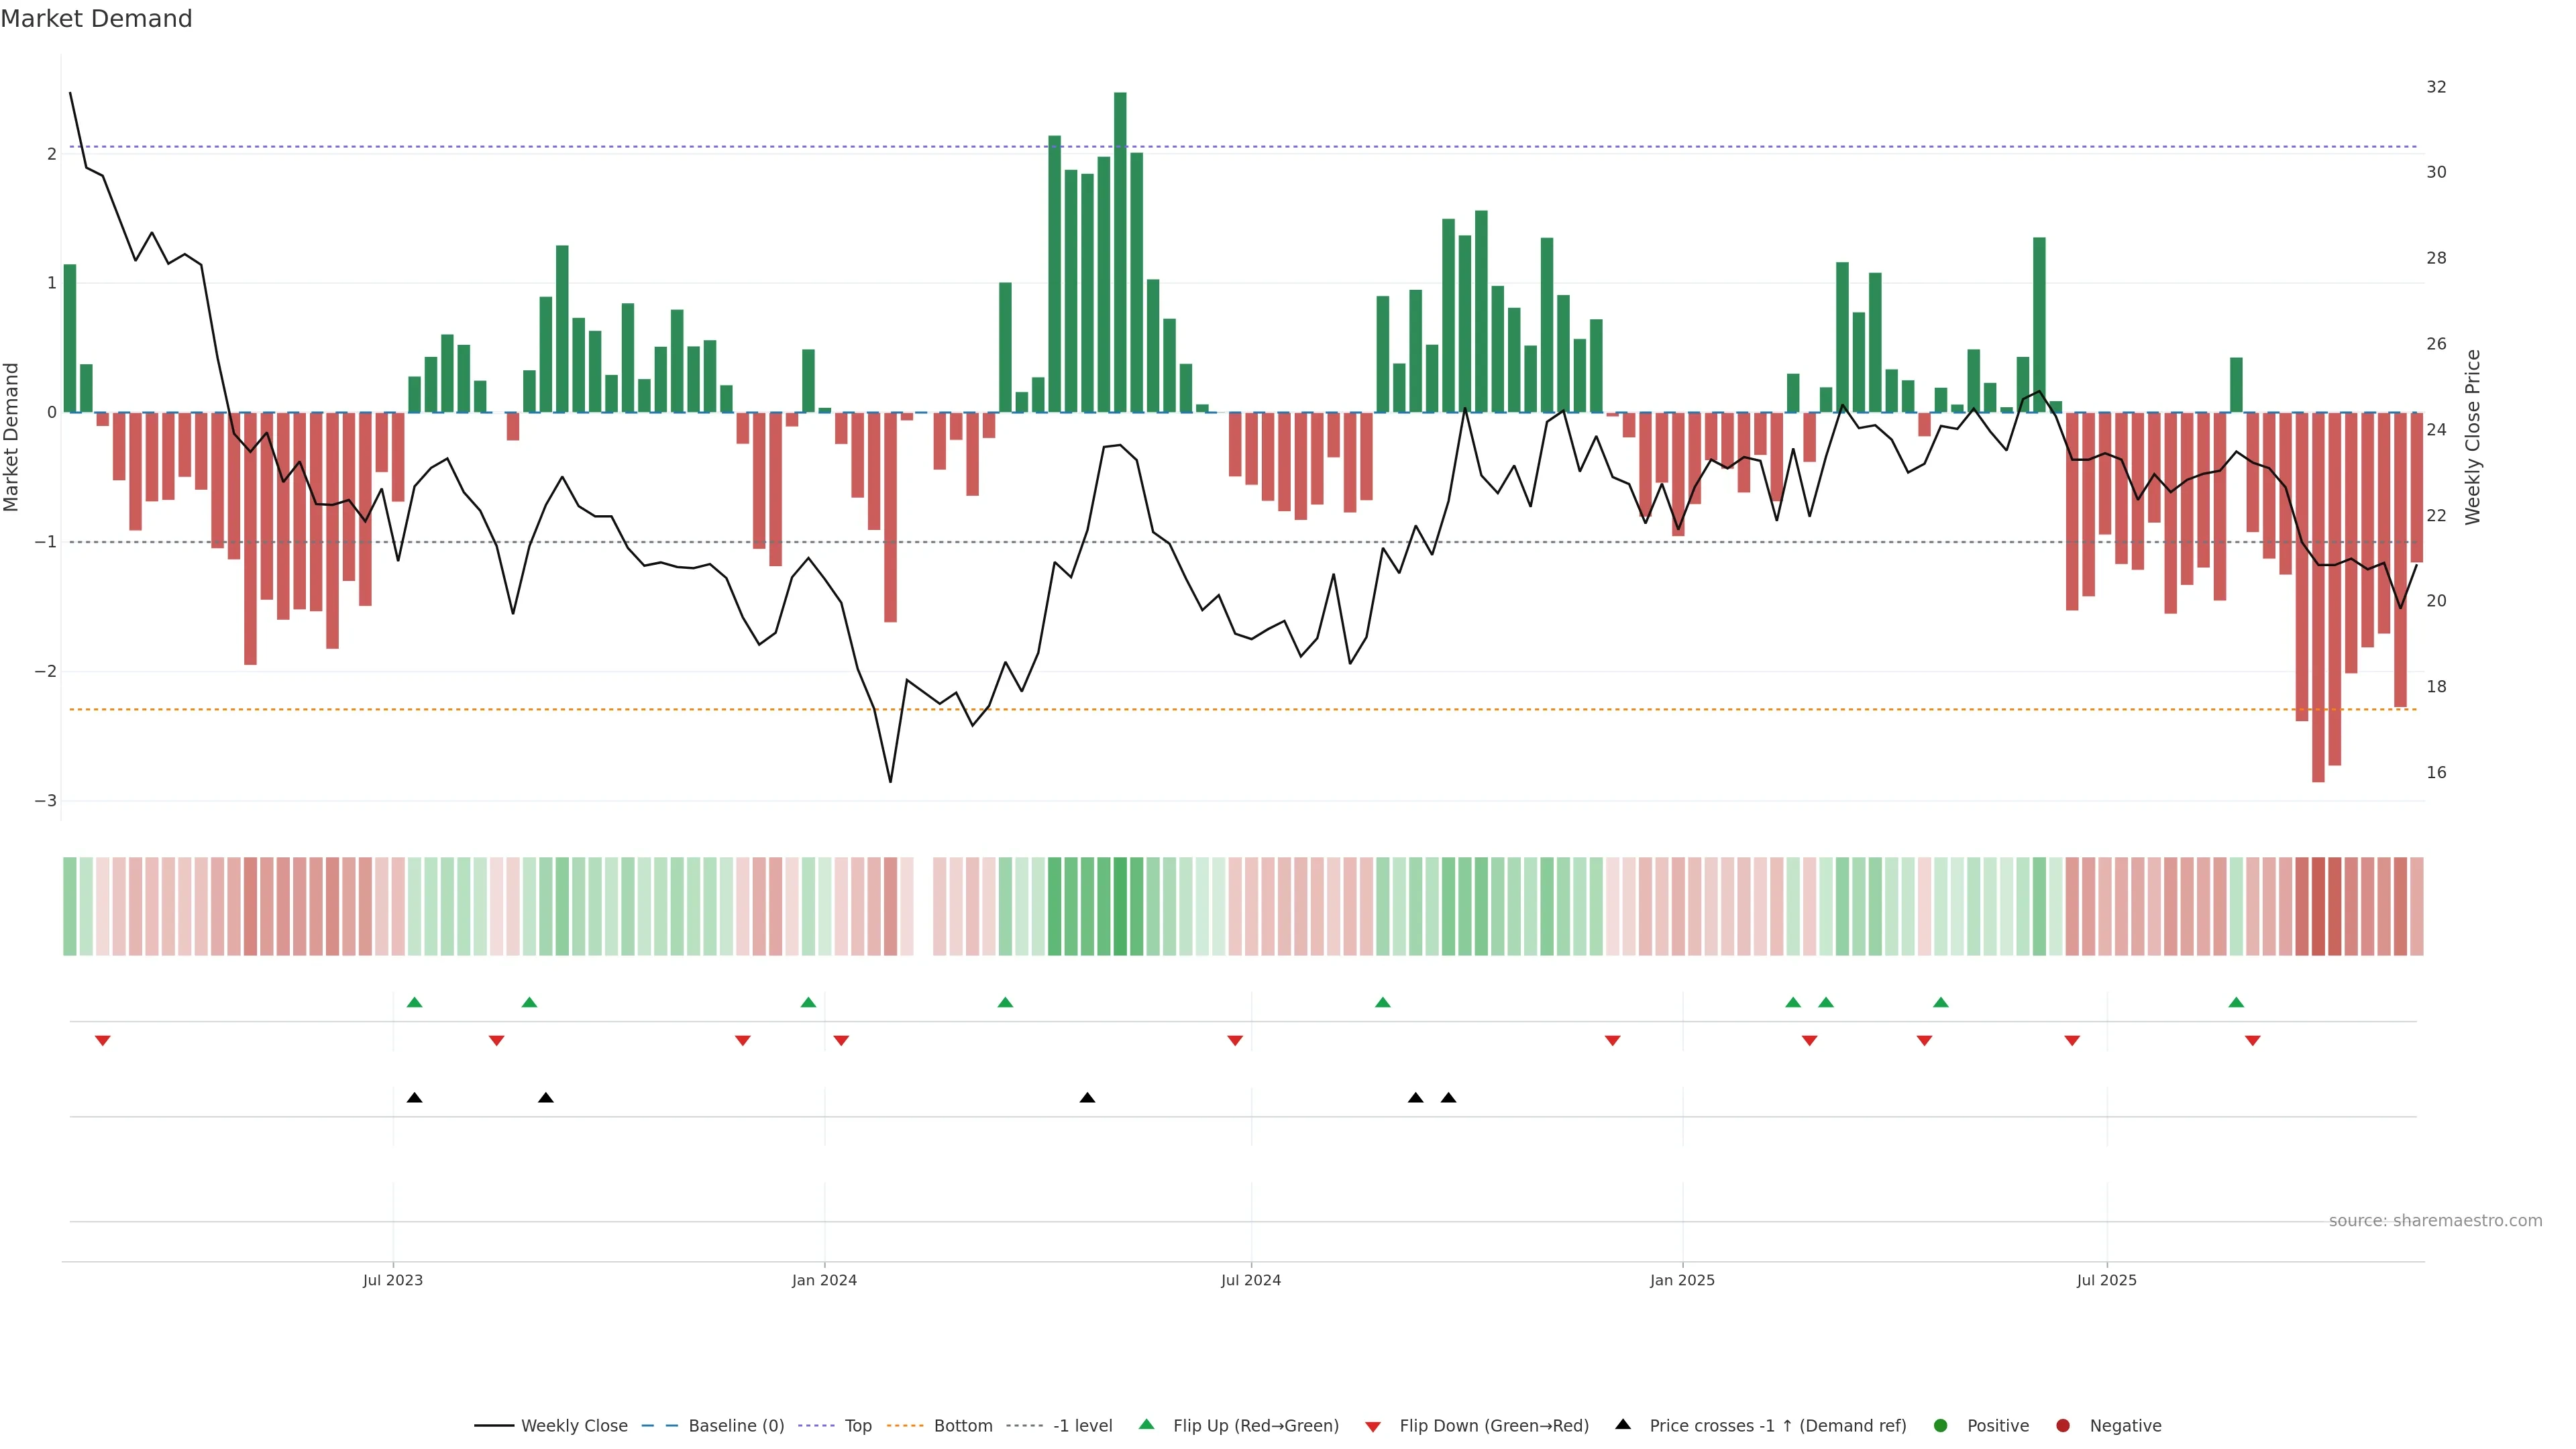Click the rightmost red flip-down triangle marker
This screenshot has width=2576, height=1449.
2253,1041
